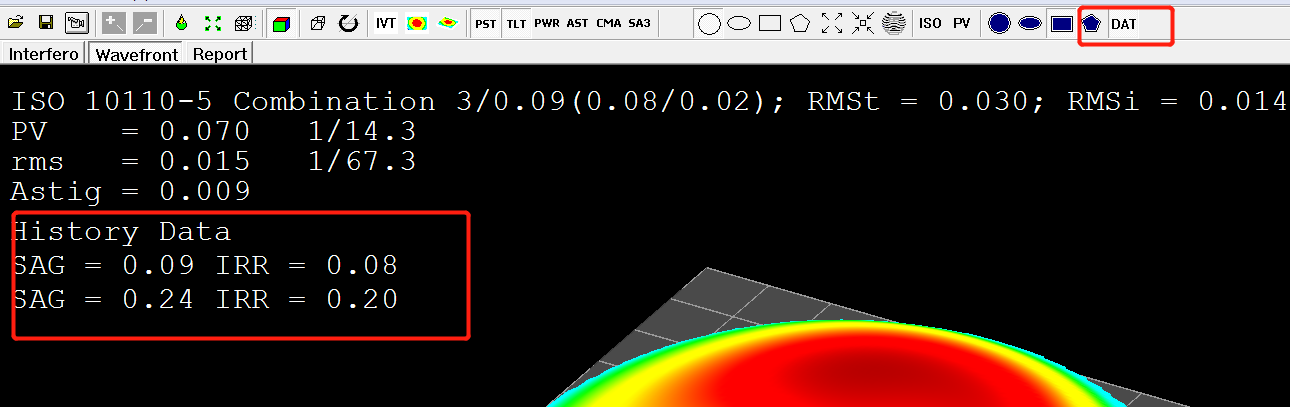
Task: Select the outline circle mask tool
Action: (x=709, y=24)
